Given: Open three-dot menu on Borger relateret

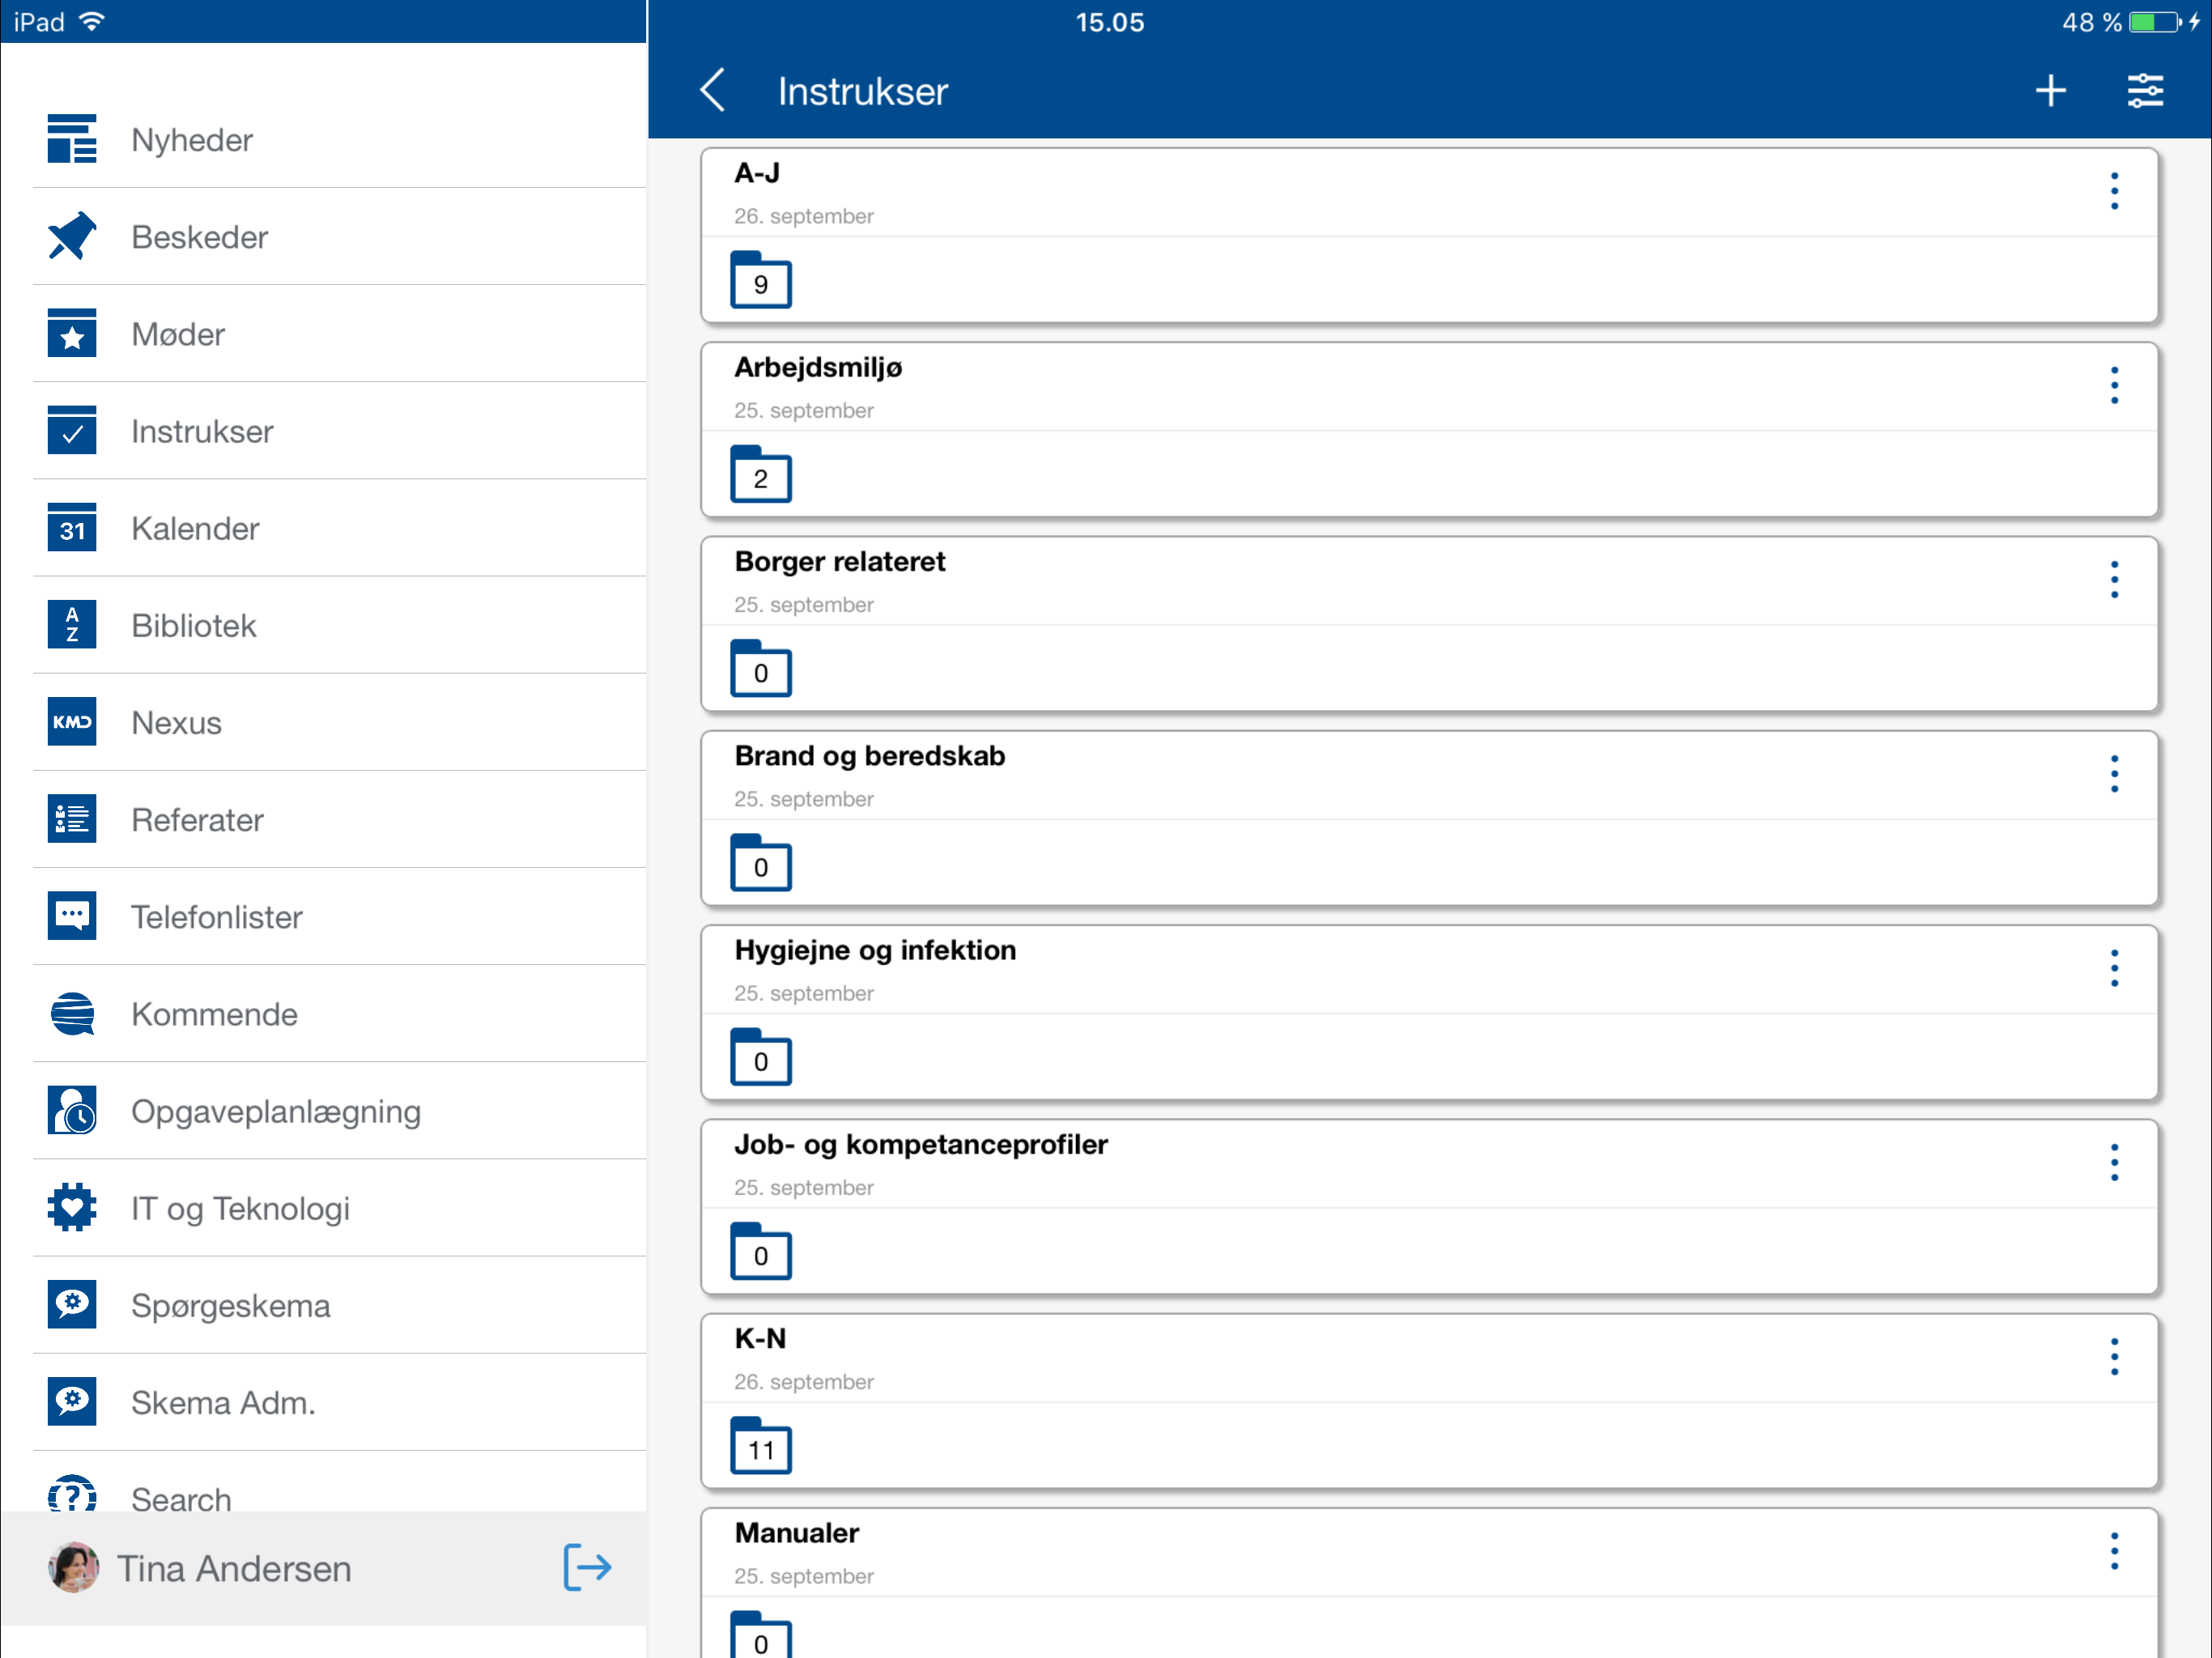Looking at the screenshot, I should [2113, 579].
